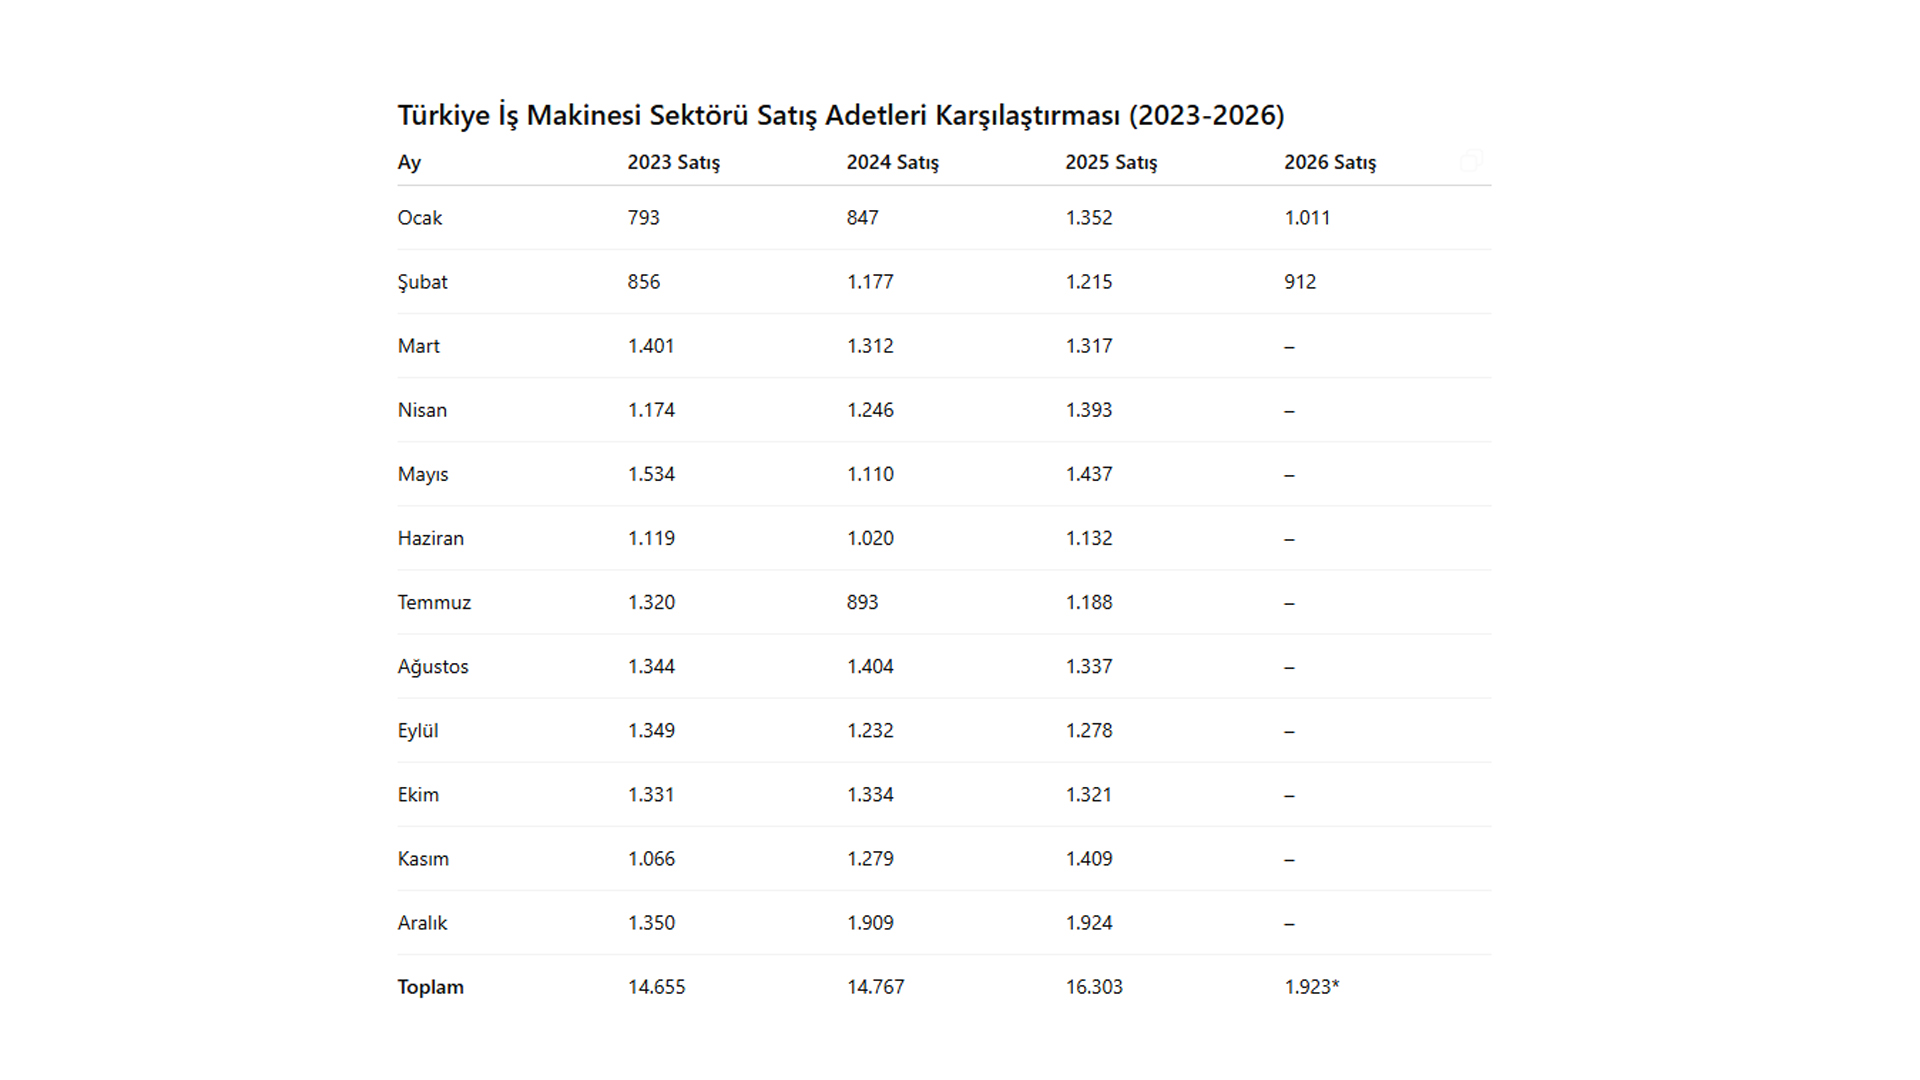Click the Temmuz 2024 value 893
Viewport: 1920px width, 1080px height.
point(862,602)
